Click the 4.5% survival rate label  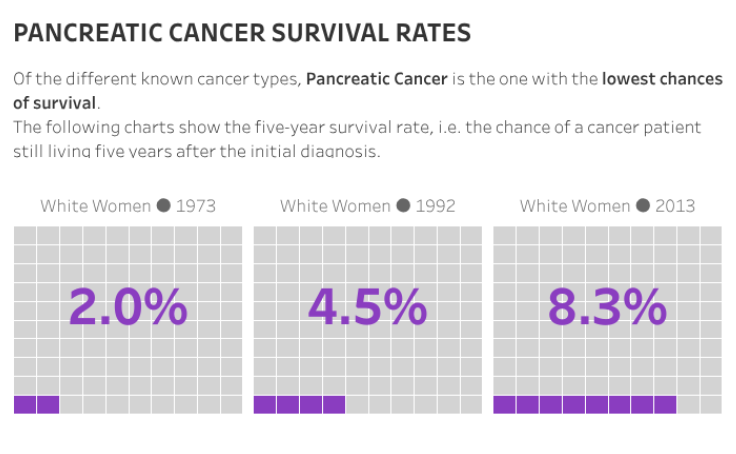(368, 307)
